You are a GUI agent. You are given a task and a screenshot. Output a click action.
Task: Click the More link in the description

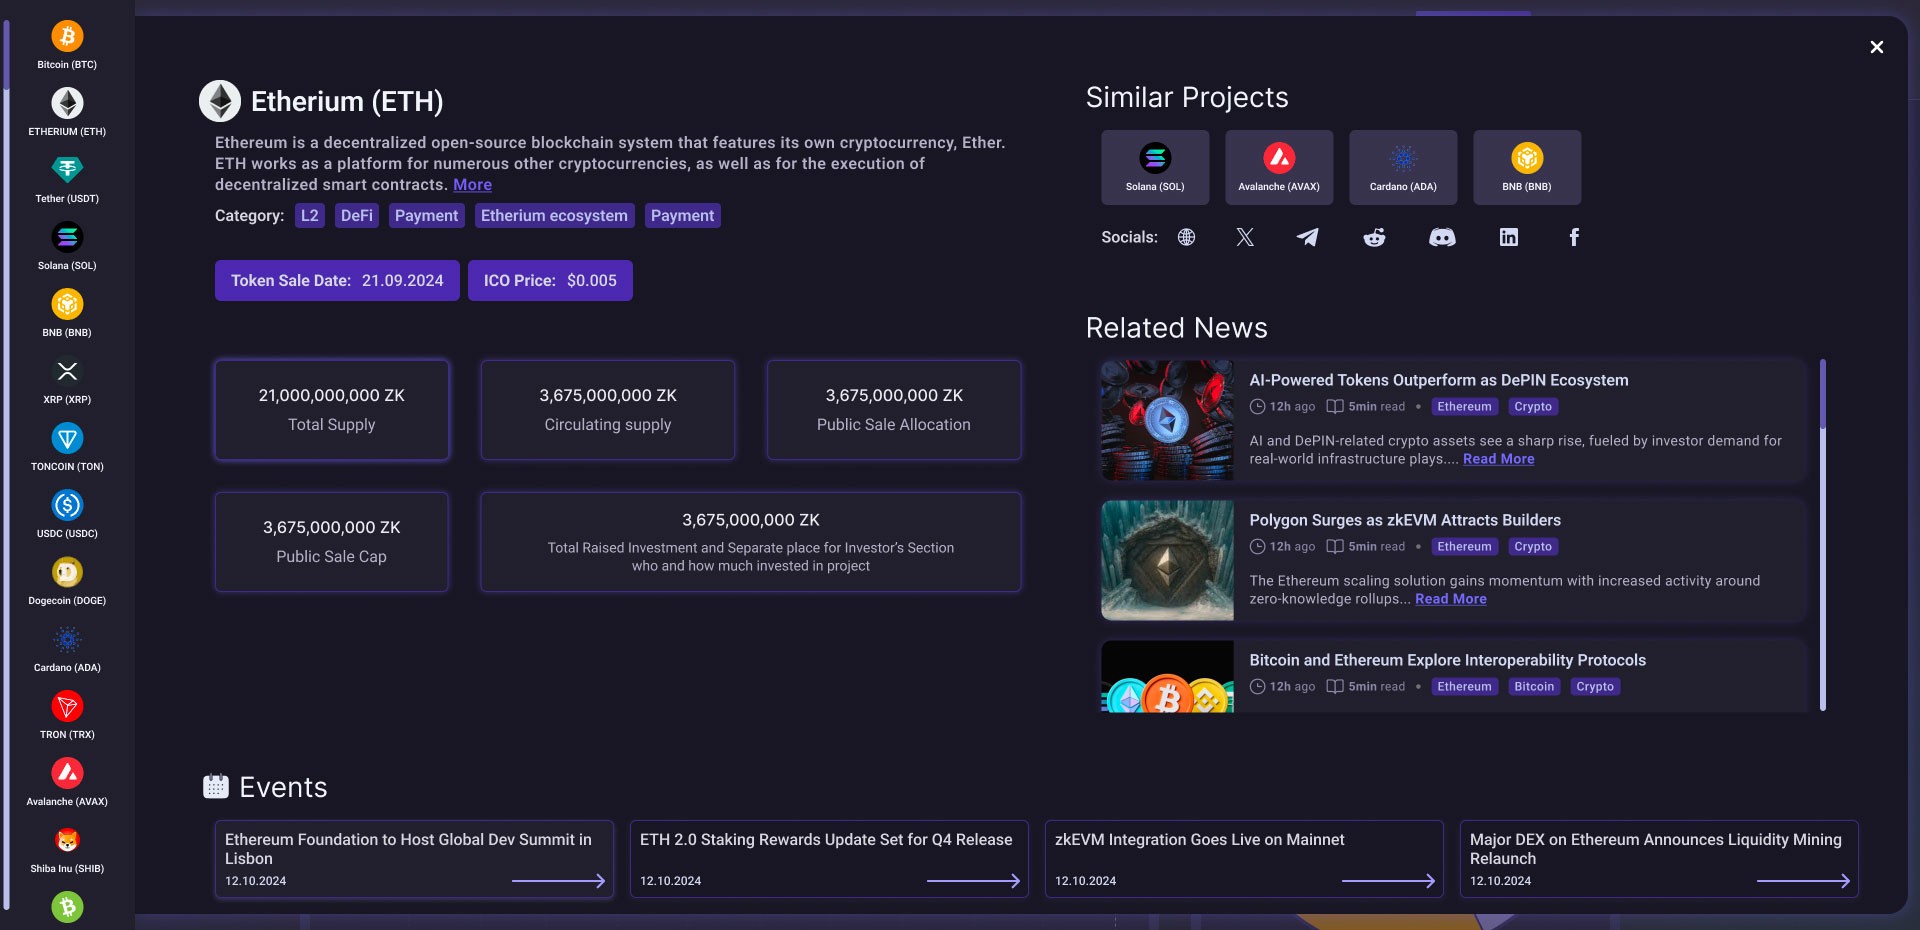pos(472,185)
